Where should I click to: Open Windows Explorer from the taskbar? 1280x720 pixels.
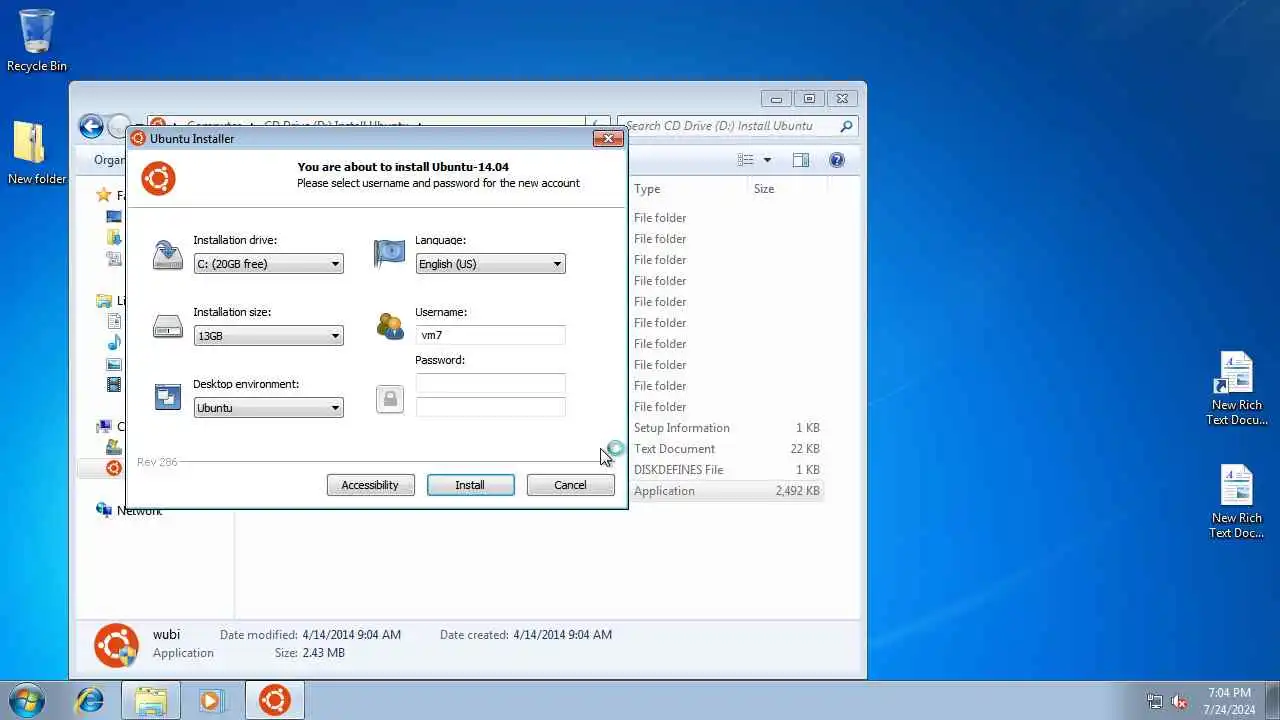151,700
